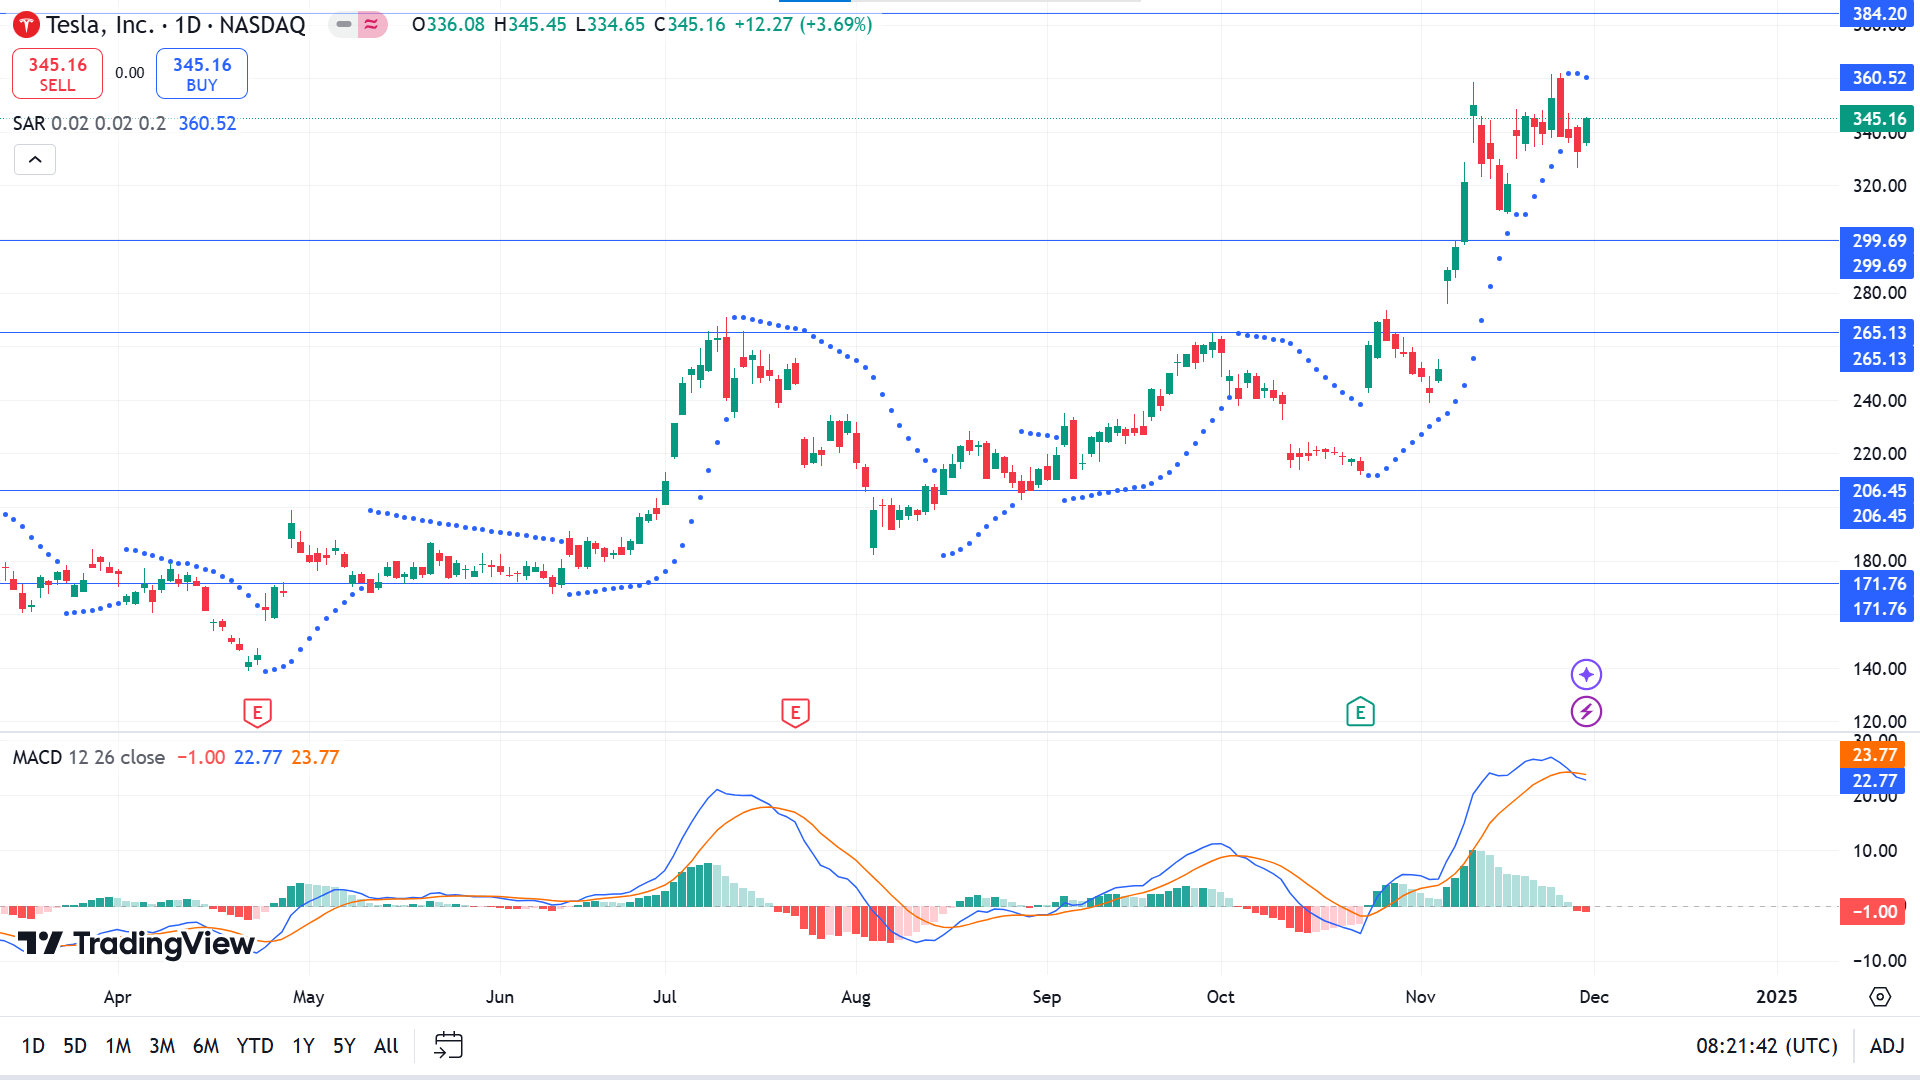Screen dimensions: 1920x1080
Task: Click the 345.16 BUY button
Action: click(202, 74)
